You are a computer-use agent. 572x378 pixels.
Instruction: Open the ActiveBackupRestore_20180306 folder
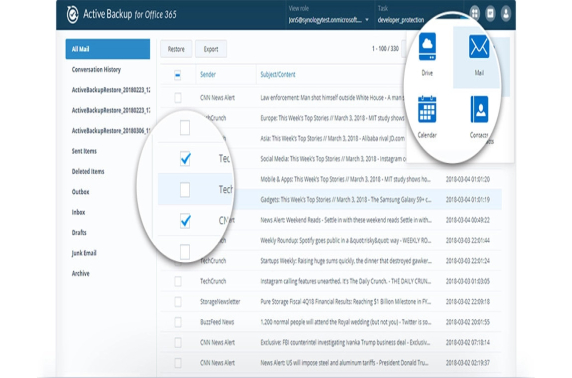[x=111, y=131]
